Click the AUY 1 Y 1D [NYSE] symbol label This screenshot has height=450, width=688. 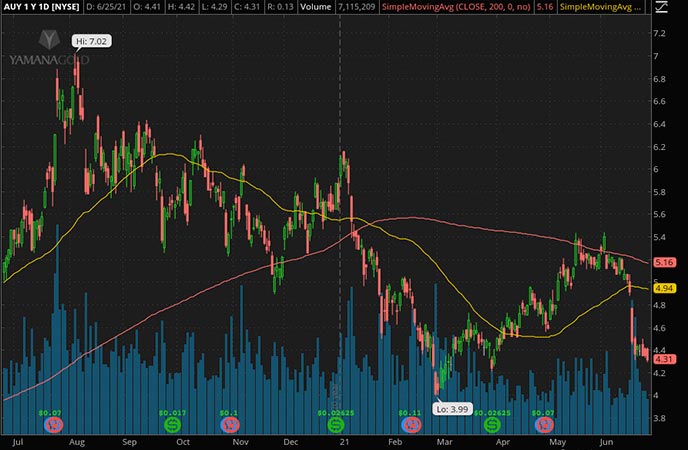pyautogui.click(x=42, y=7)
